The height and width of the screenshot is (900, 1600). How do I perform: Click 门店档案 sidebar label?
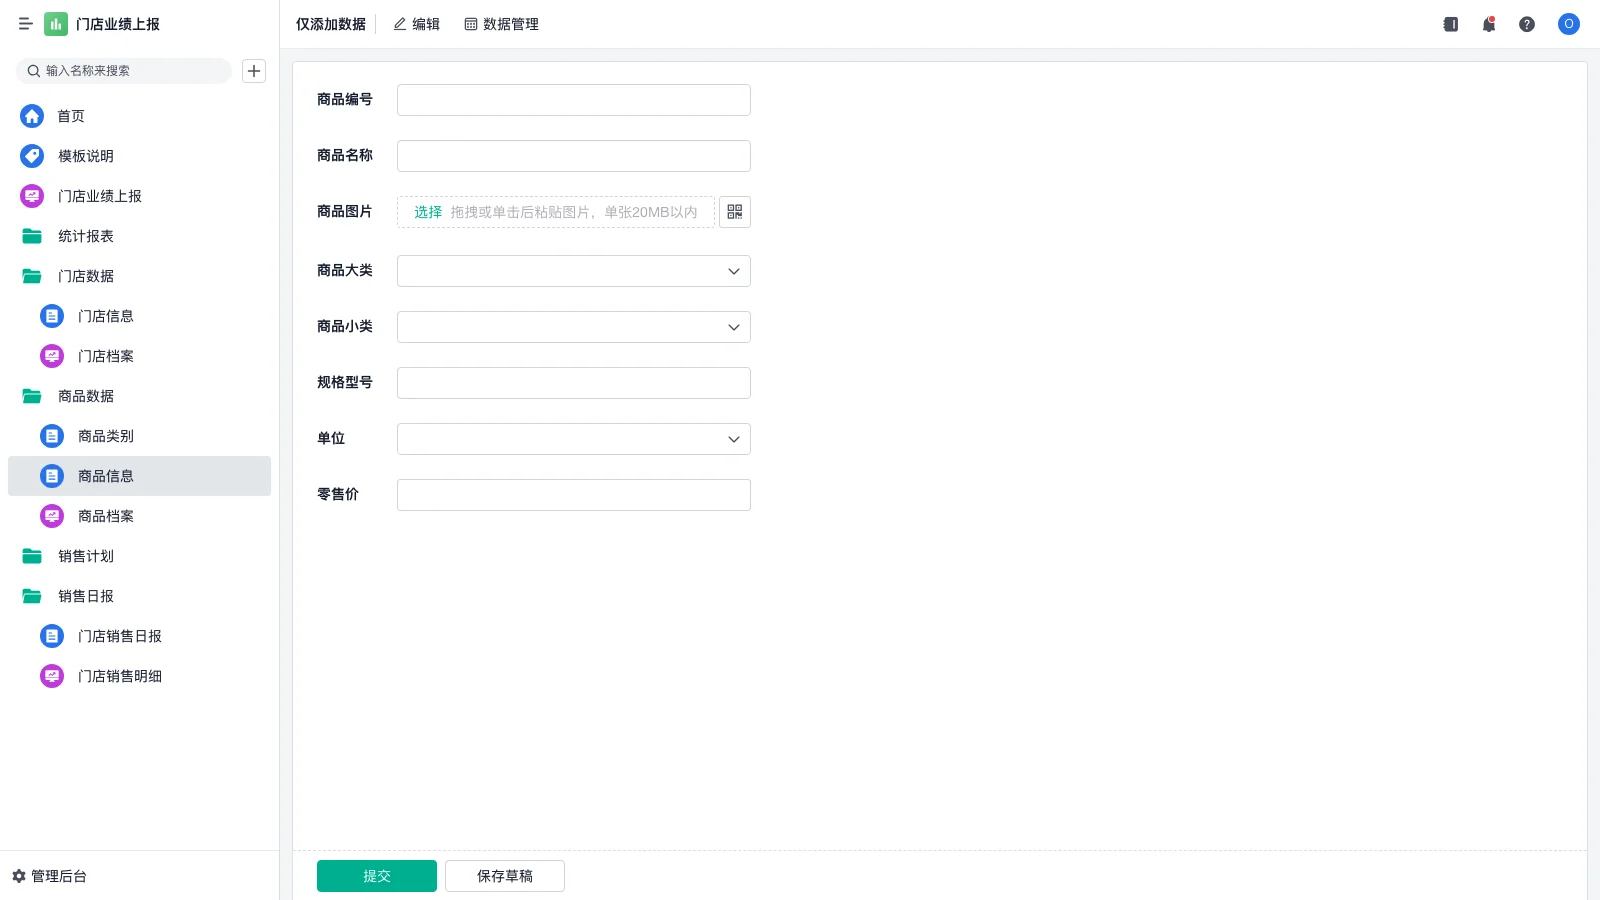pos(106,356)
